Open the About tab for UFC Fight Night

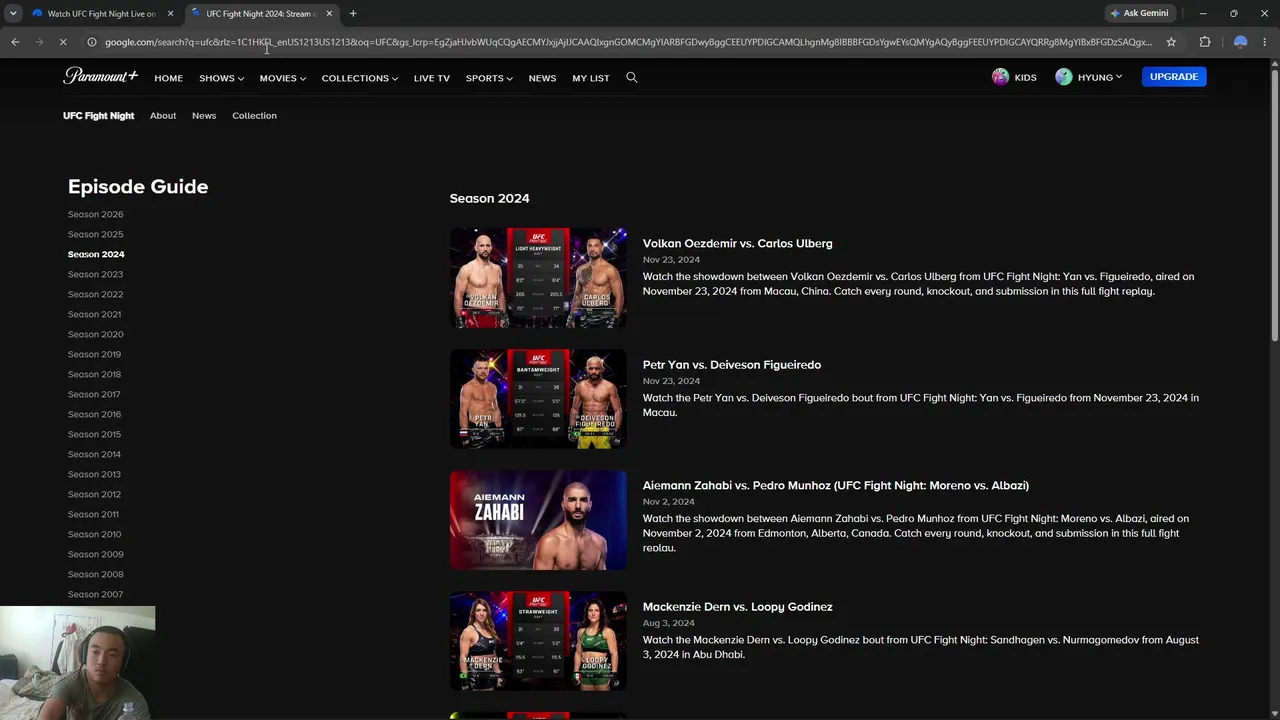tap(163, 116)
